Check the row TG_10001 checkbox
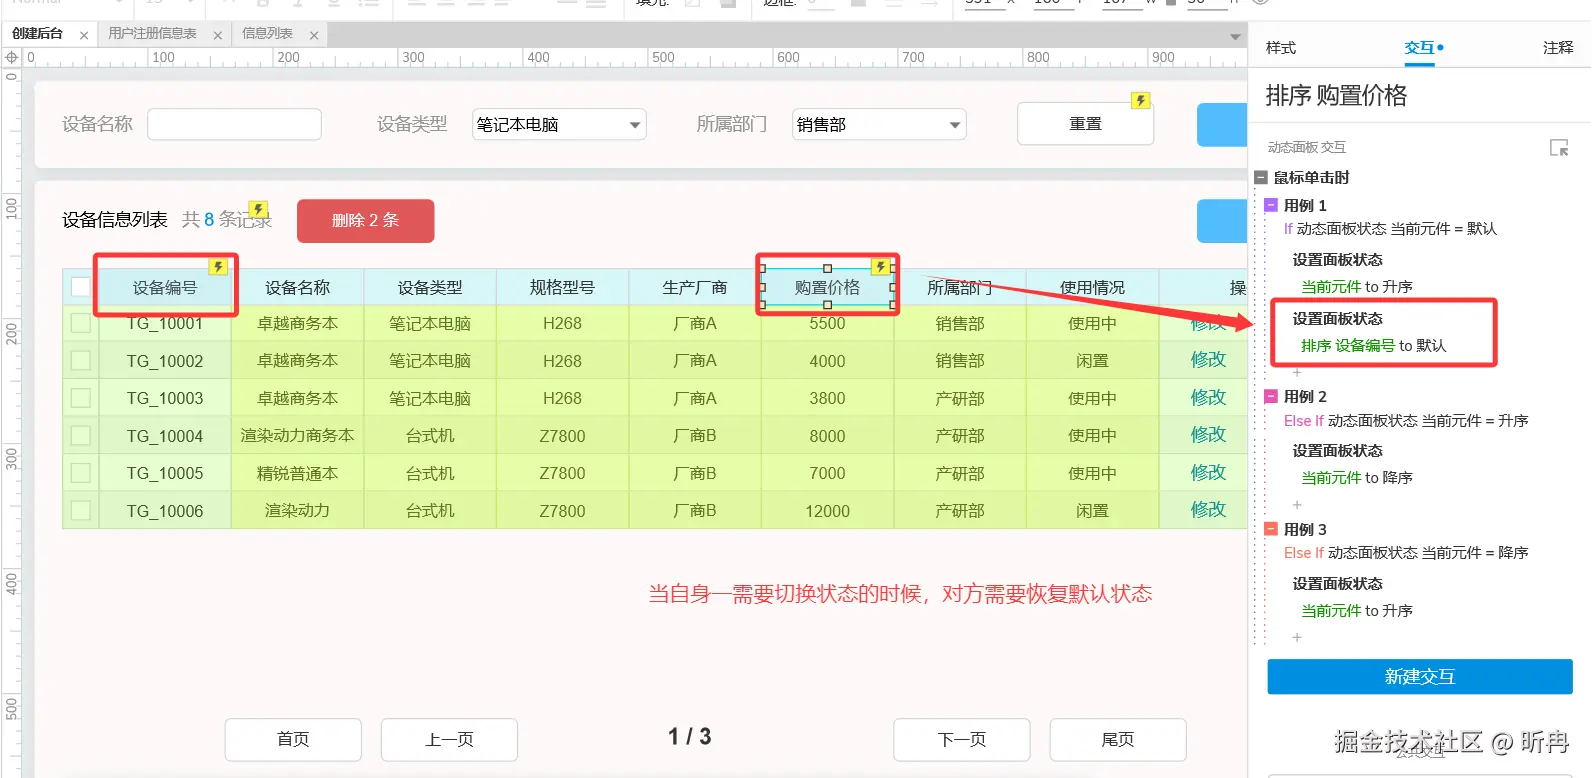 click(81, 323)
